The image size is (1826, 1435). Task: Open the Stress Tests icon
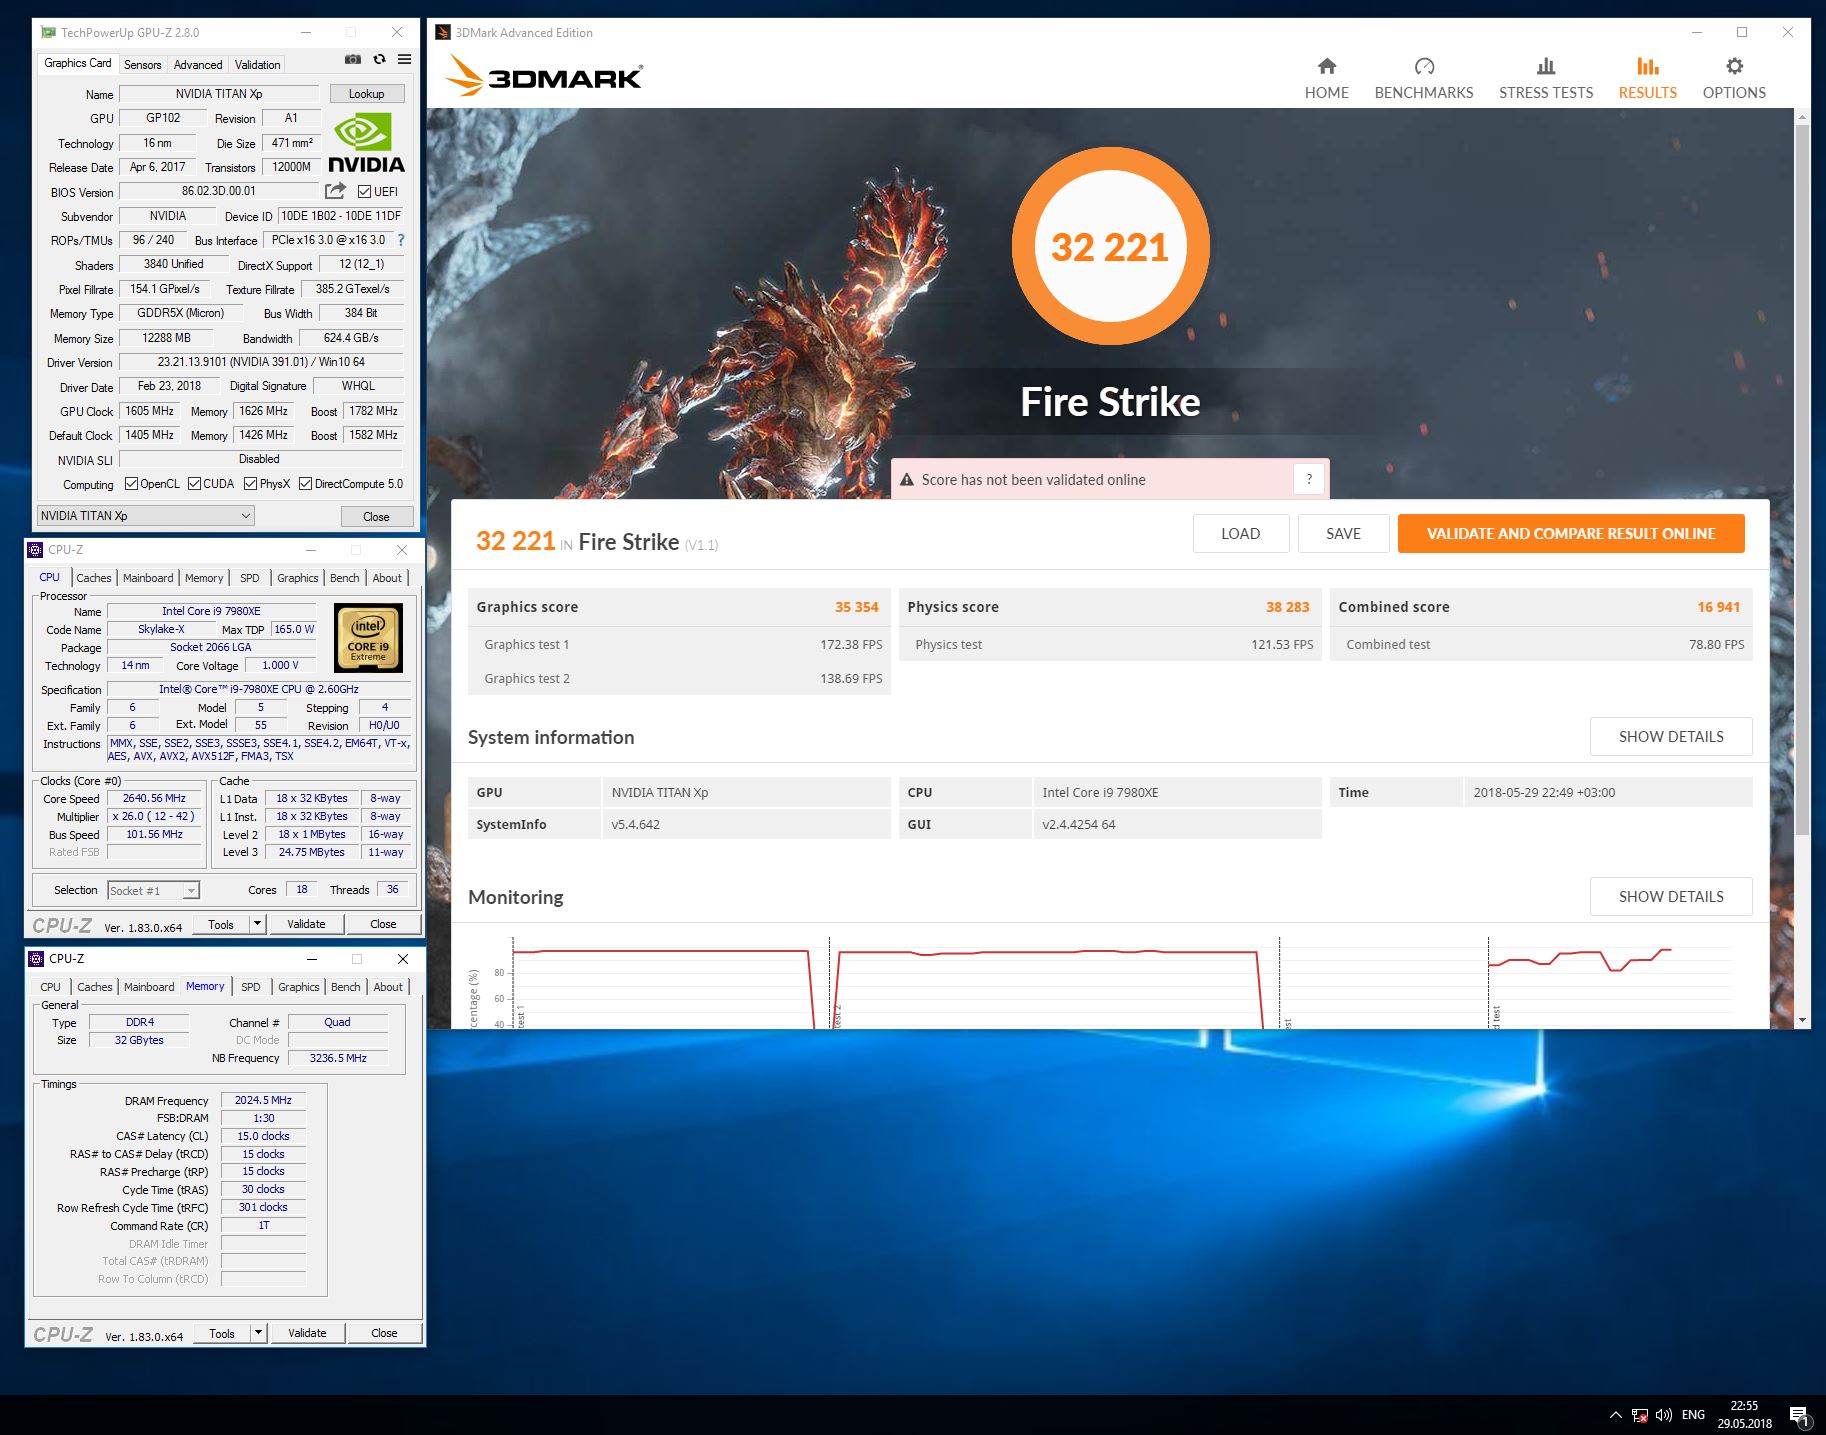click(x=1546, y=67)
